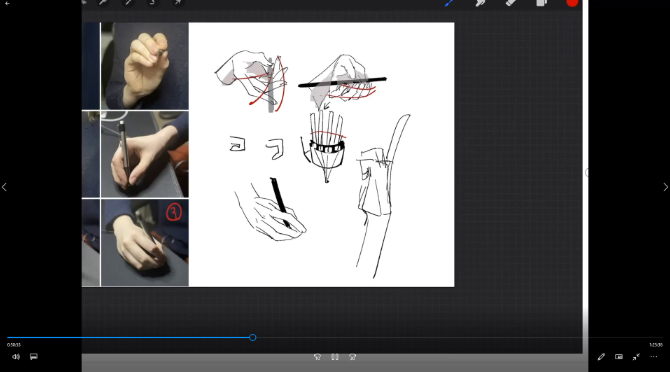The height and width of the screenshot is (372, 670).
Task: Exit full screen mode
Action: click(636, 357)
